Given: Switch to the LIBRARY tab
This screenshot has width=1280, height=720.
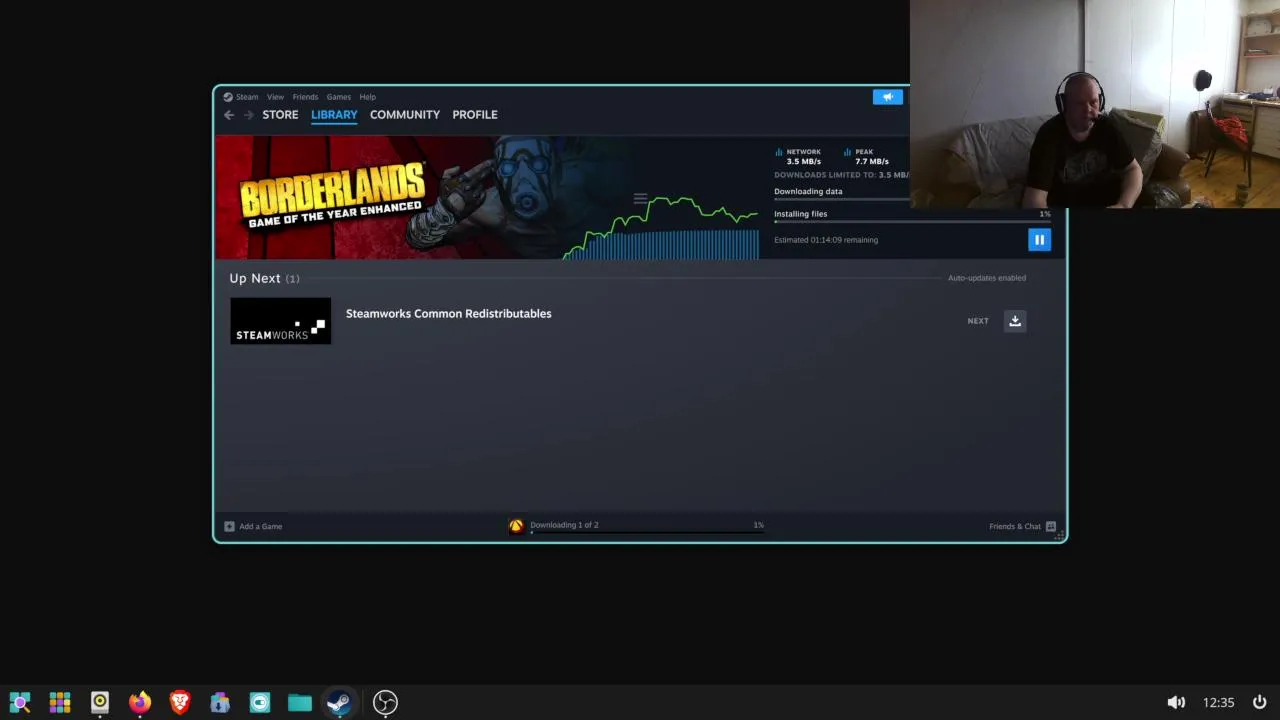Looking at the screenshot, I should (334, 115).
